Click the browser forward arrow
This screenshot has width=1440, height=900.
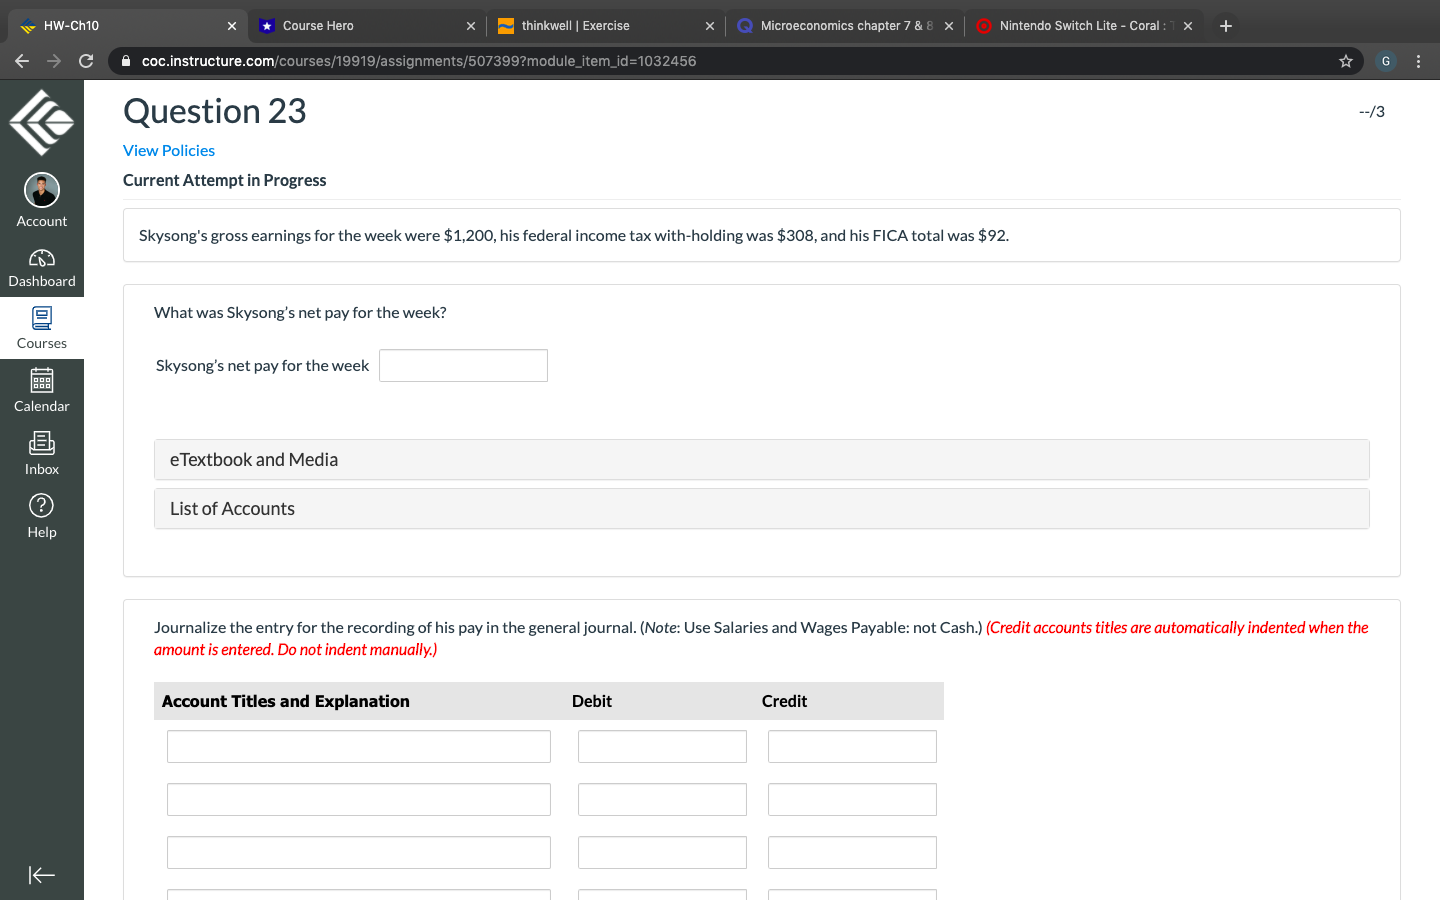pos(54,61)
